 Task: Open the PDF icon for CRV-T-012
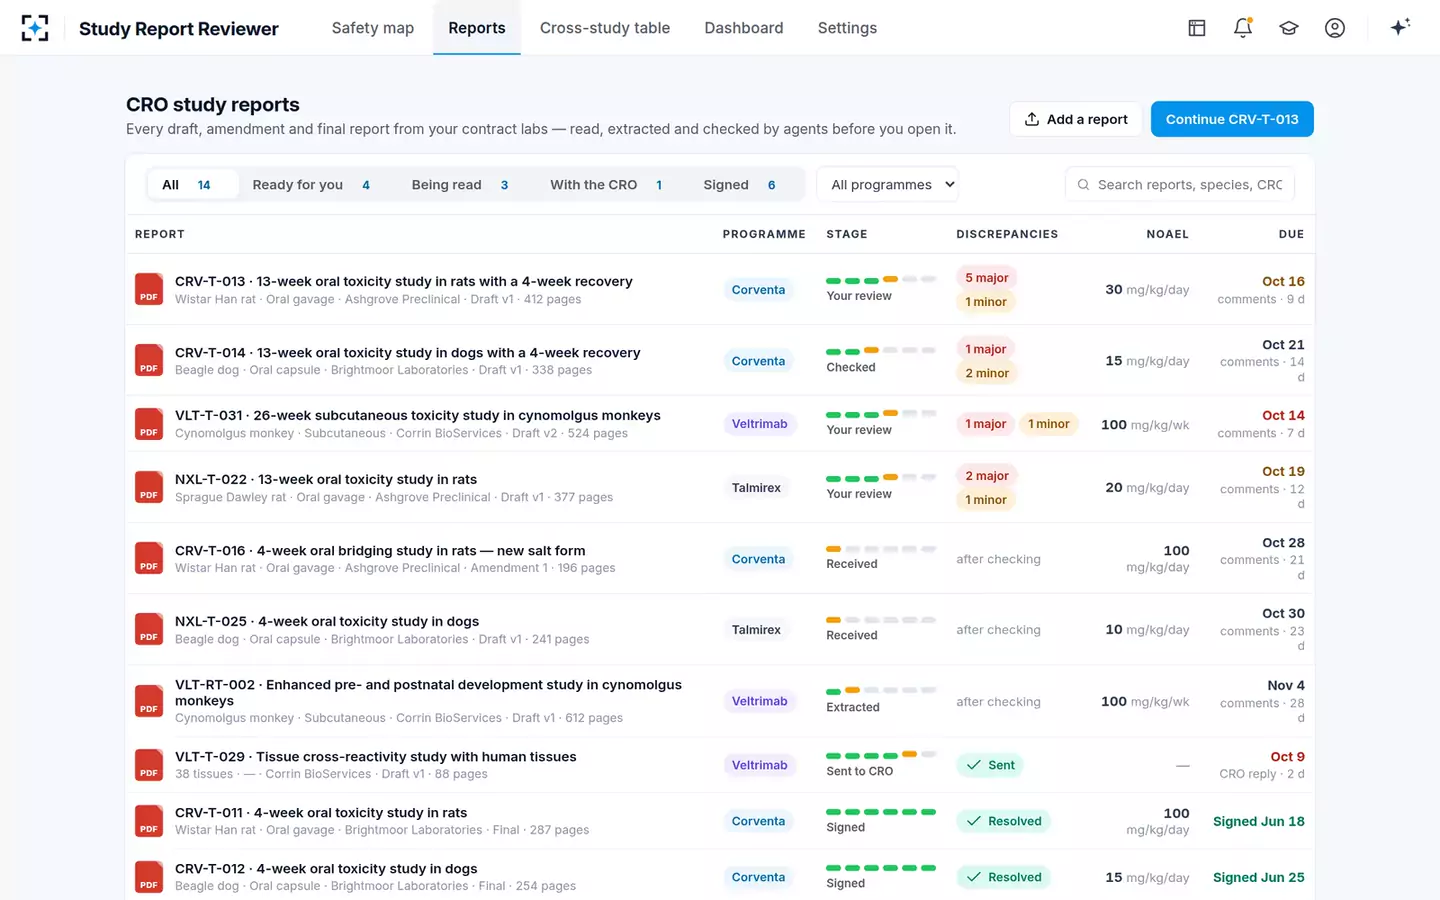tap(149, 877)
